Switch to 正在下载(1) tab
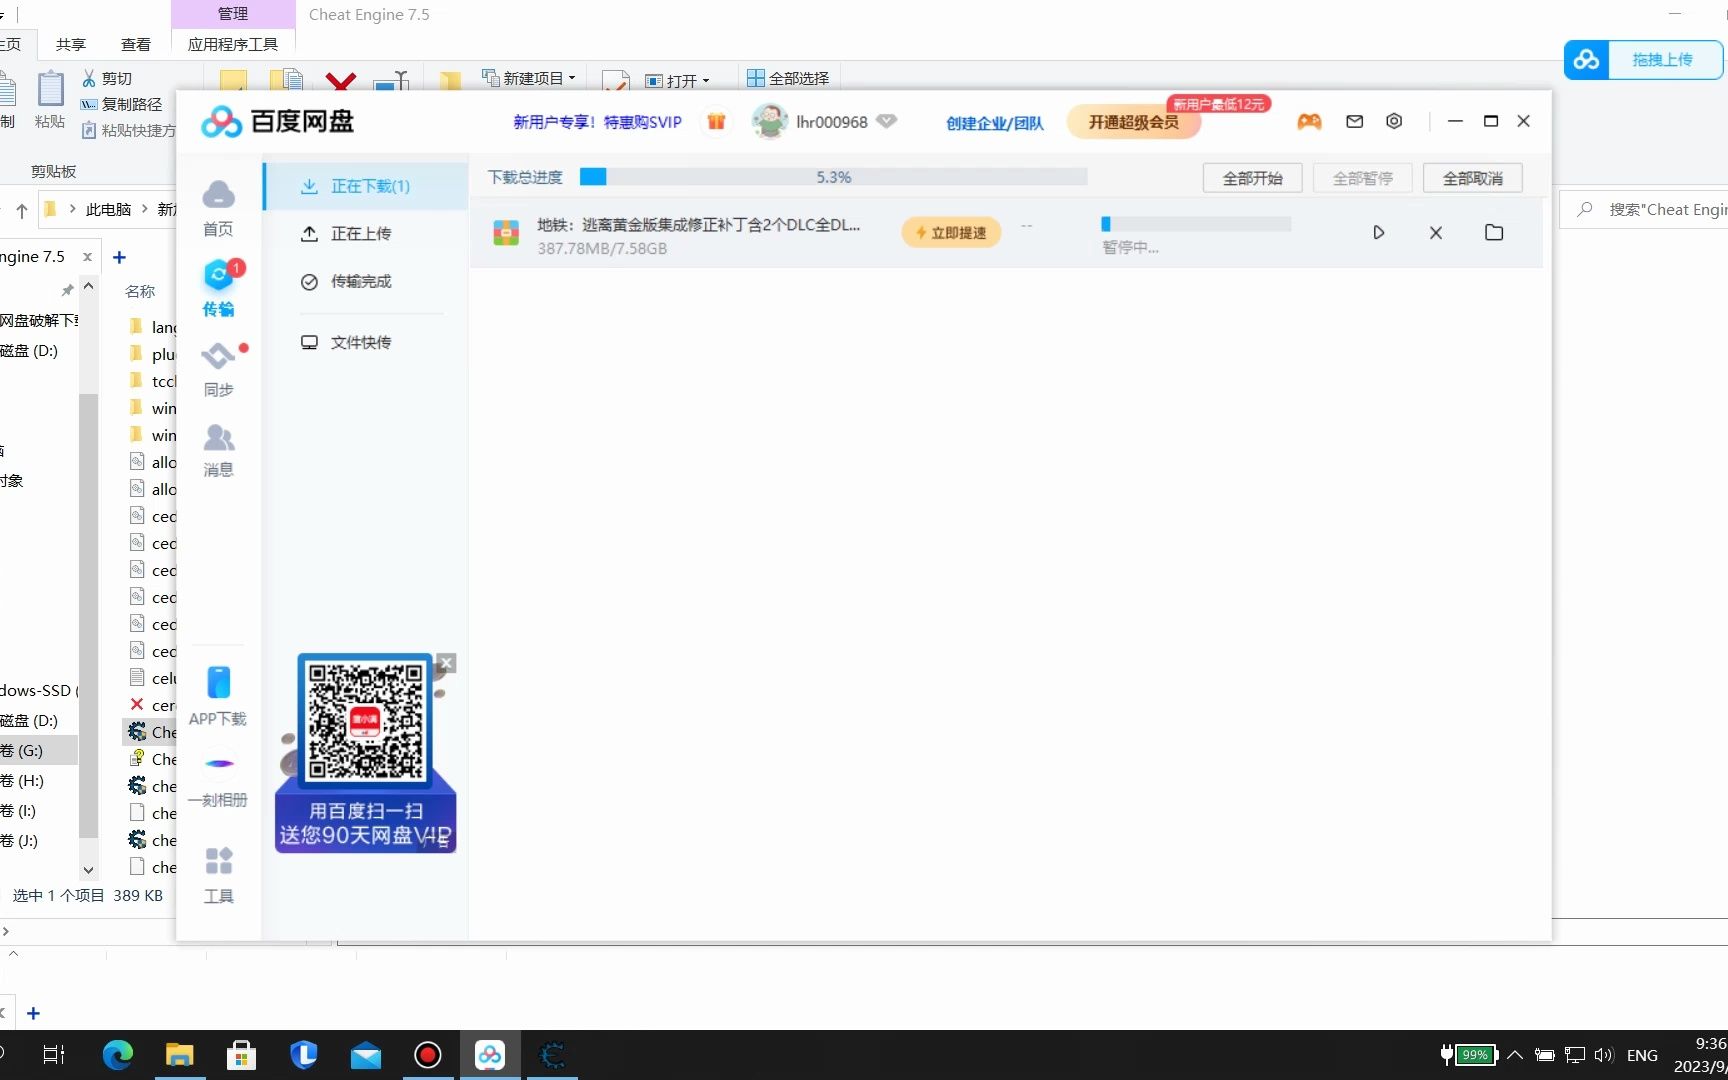1728x1080 pixels. [366, 186]
